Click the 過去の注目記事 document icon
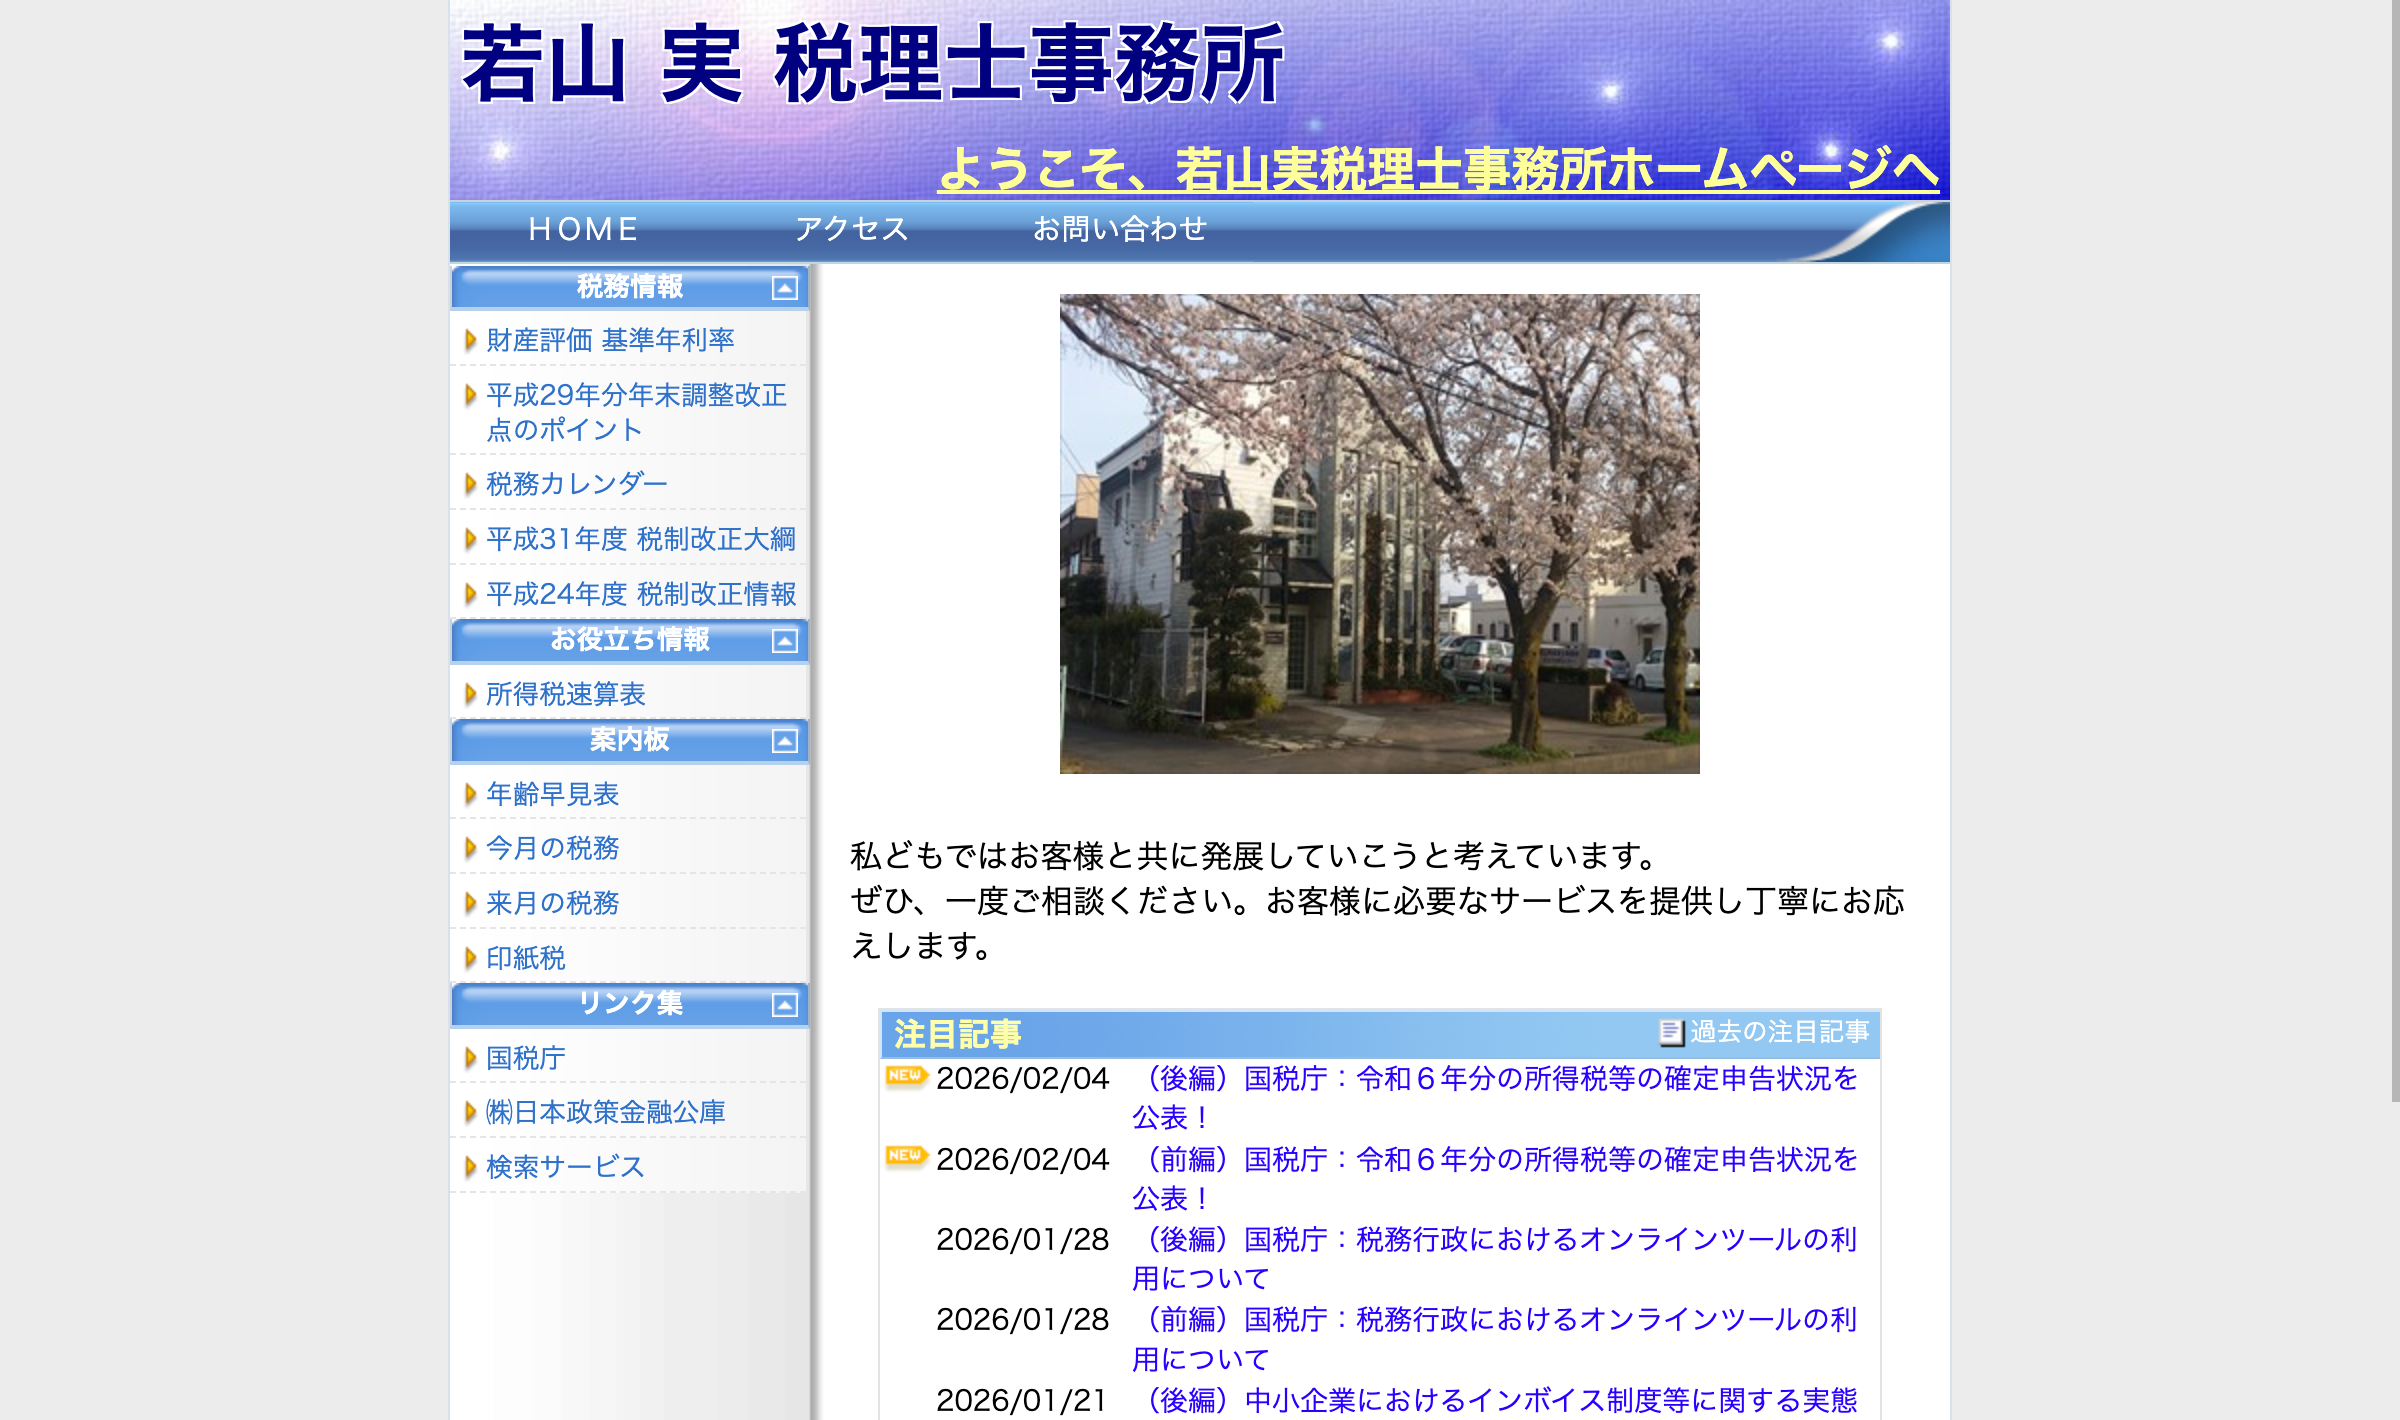This screenshot has width=2400, height=1420. point(1670,1032)
